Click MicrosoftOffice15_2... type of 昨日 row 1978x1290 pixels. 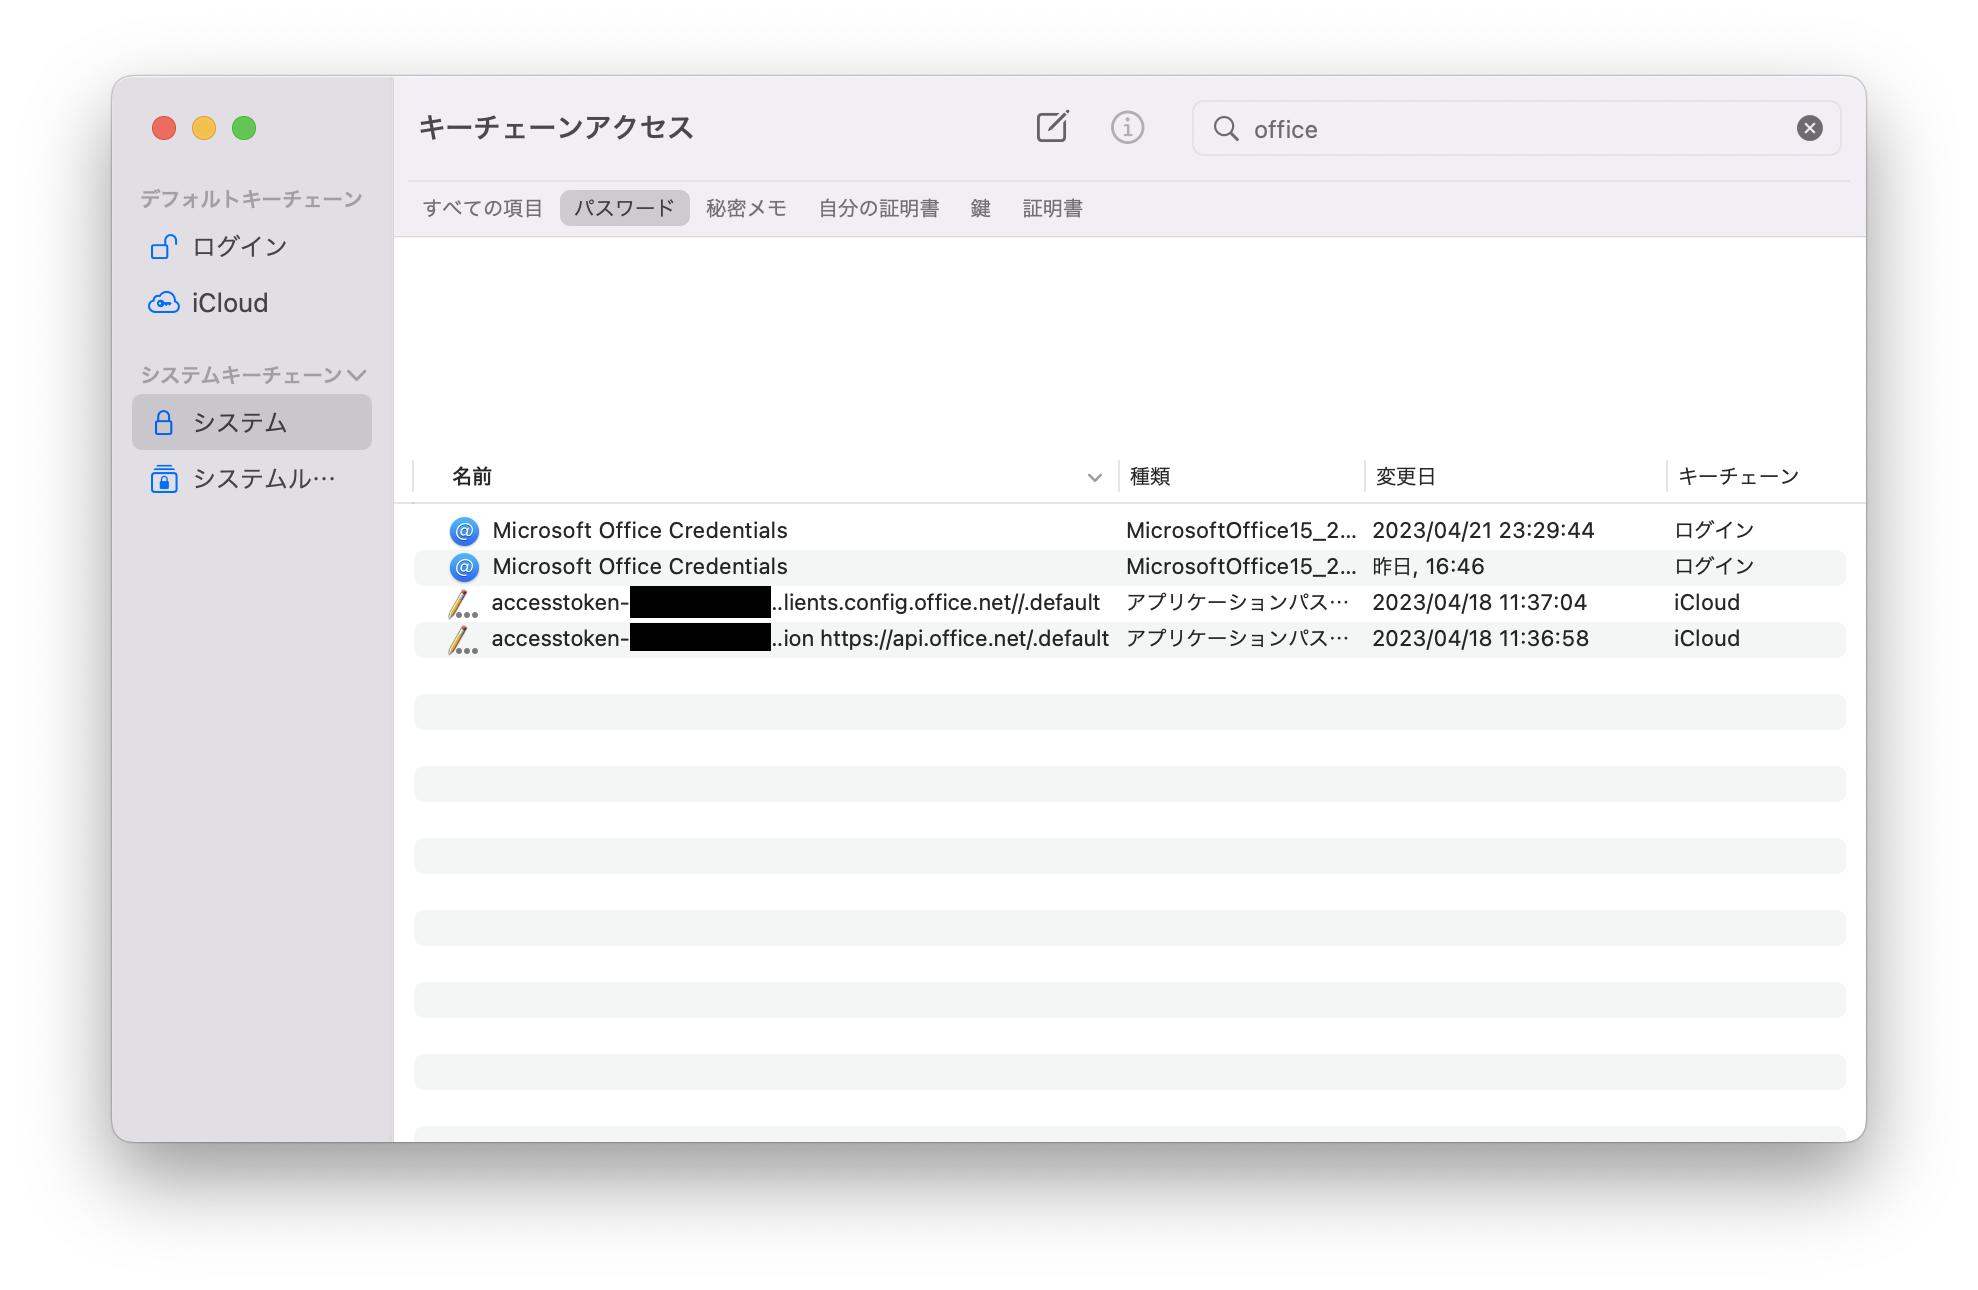1241,567
